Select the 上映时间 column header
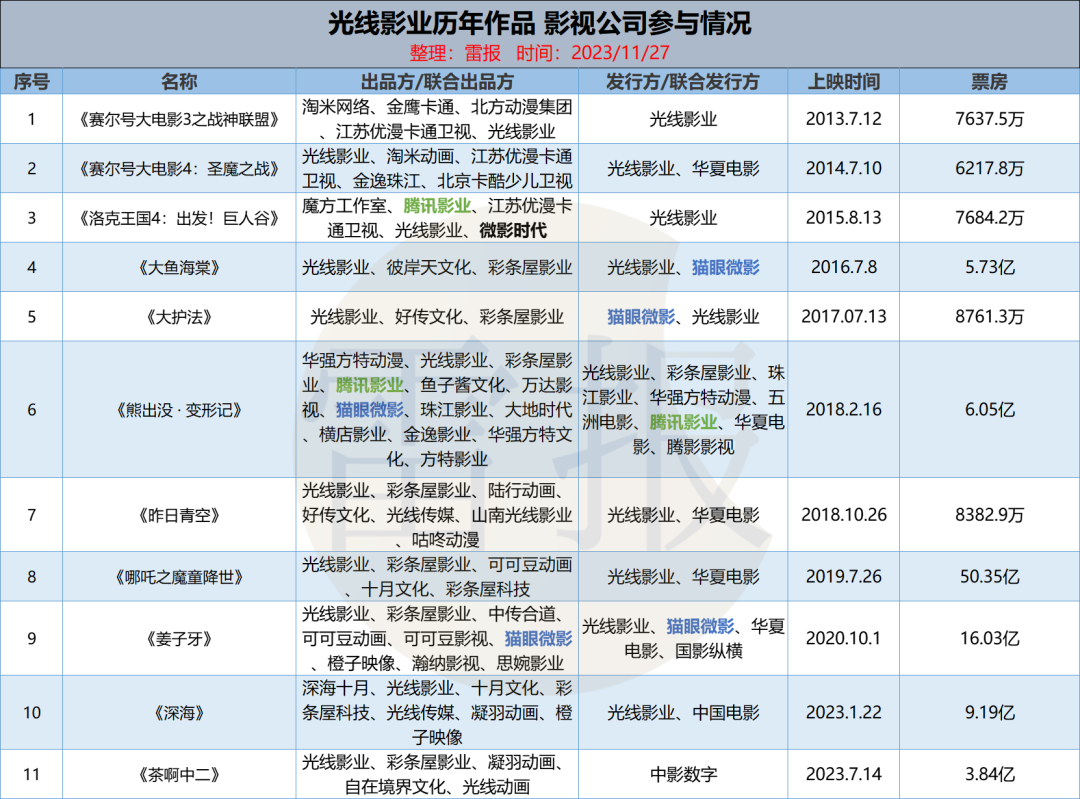The width and height of the screenshot is (1080, 799). point(842,82)
